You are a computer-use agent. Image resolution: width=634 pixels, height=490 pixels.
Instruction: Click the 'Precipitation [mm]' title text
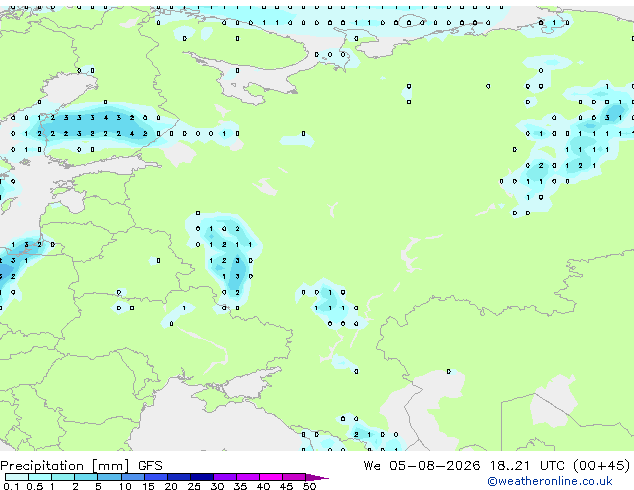pyautogui.click(x=65, y=466)
